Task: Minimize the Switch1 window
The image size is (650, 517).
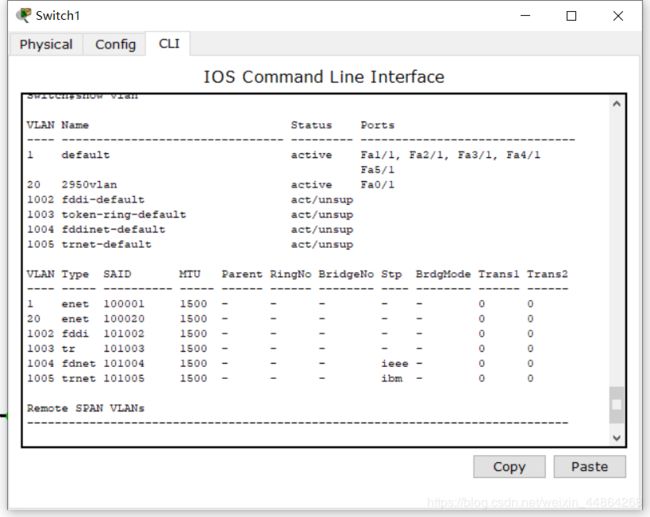Action: pos(525,16)
